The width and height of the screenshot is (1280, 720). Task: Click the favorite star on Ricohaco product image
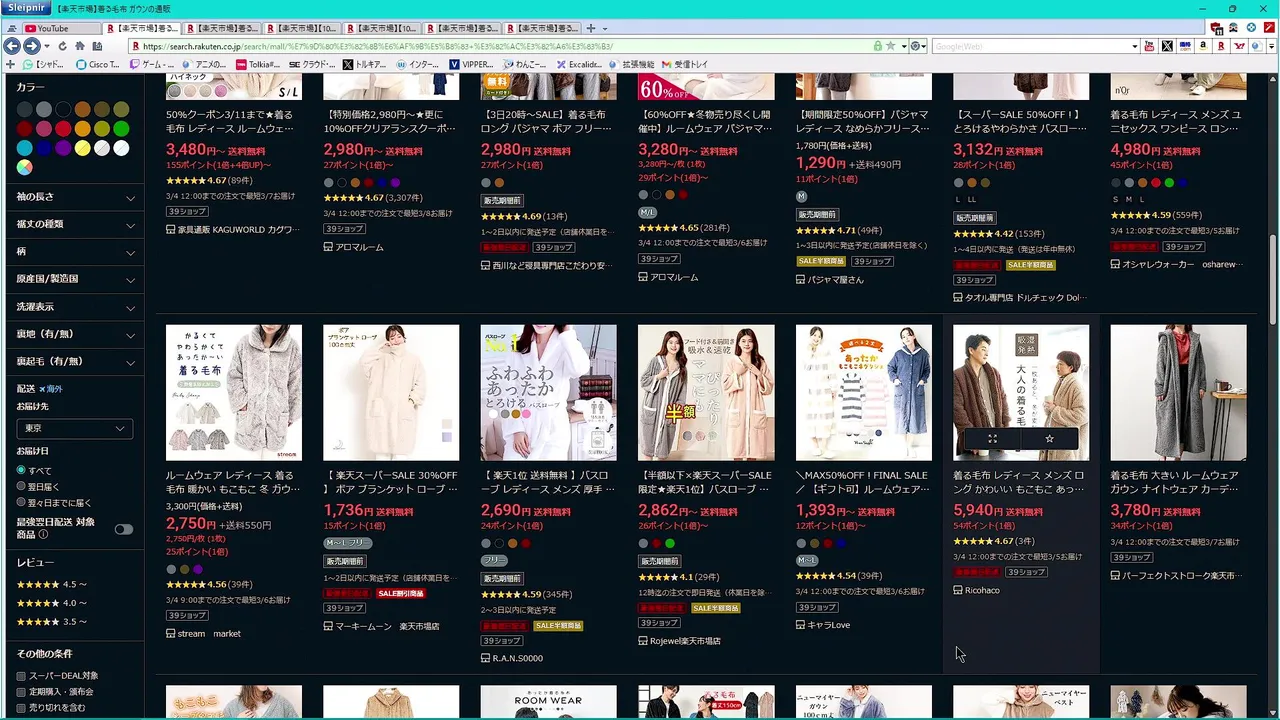pyautogui.click(x=1049, y=438)
